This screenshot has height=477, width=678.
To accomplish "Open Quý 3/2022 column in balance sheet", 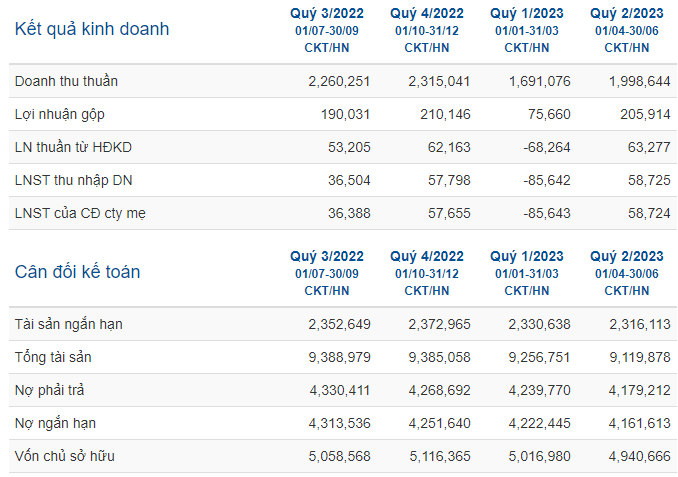I will pos(326,273).
